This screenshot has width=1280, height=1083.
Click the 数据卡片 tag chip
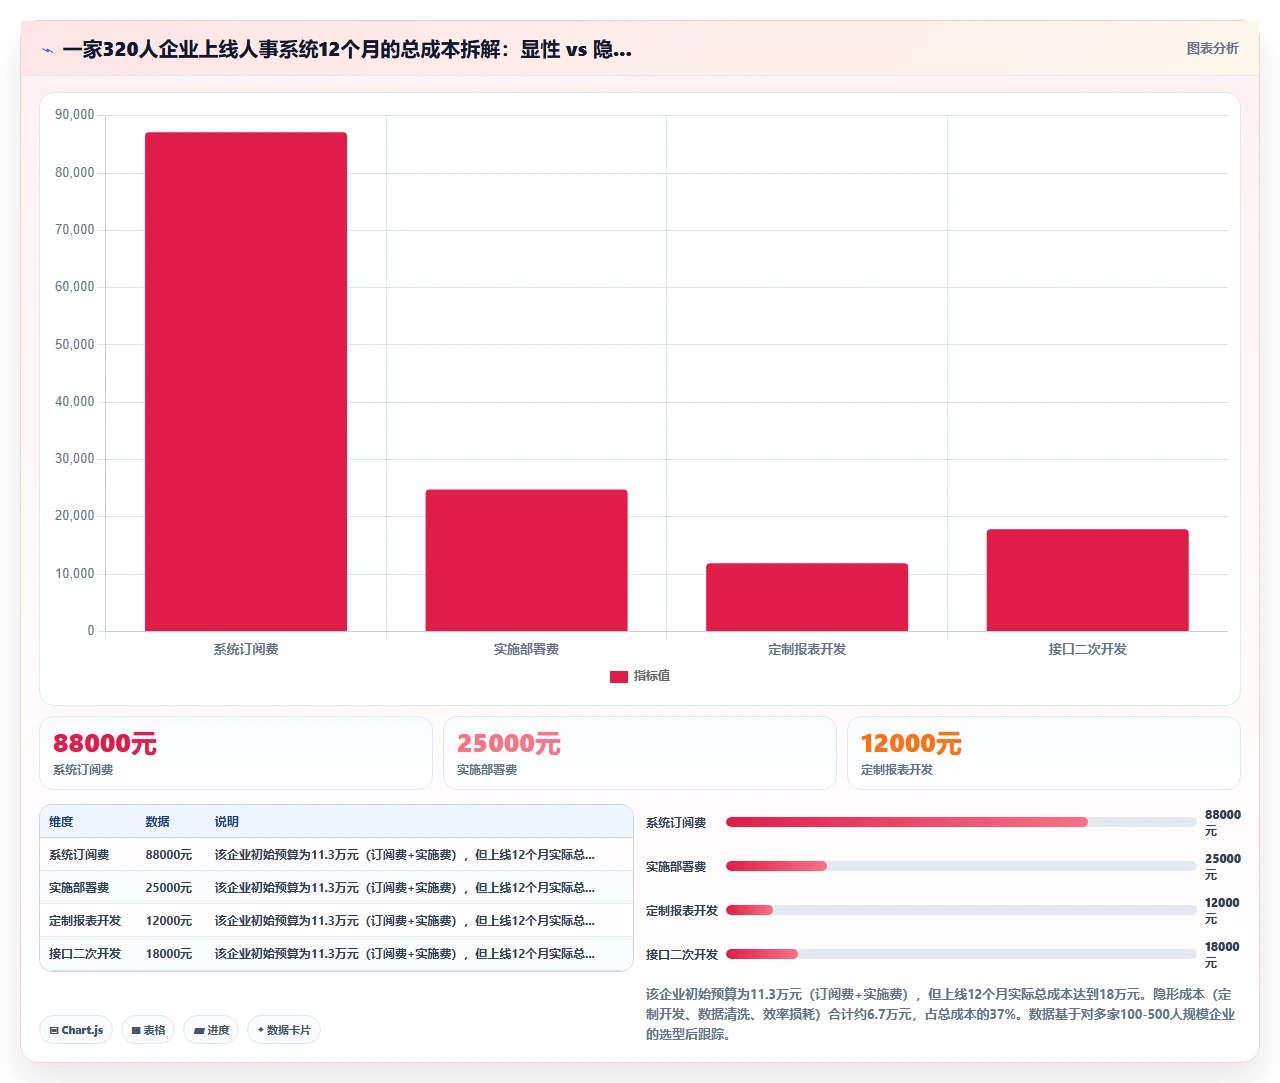pos(284,1030)
